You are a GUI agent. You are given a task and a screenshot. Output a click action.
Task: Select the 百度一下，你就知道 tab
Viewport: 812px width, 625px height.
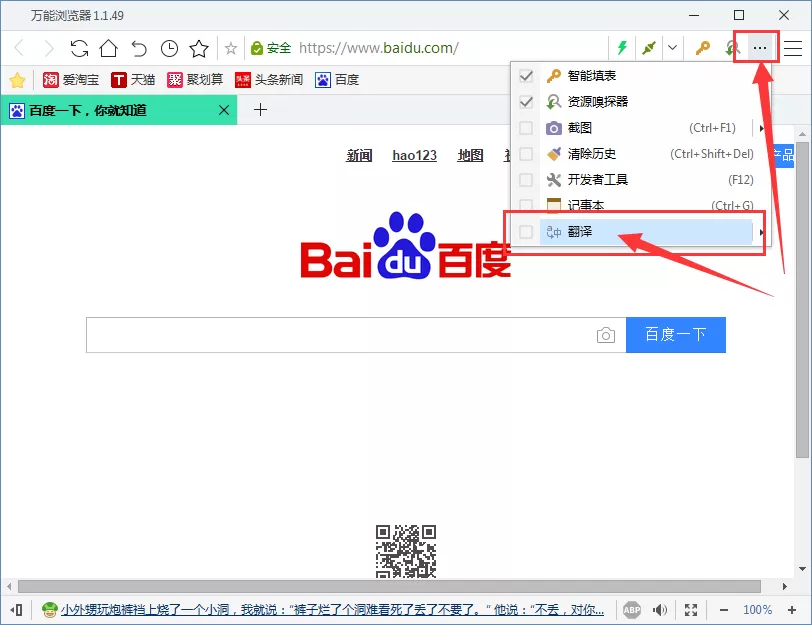[119, 110]
